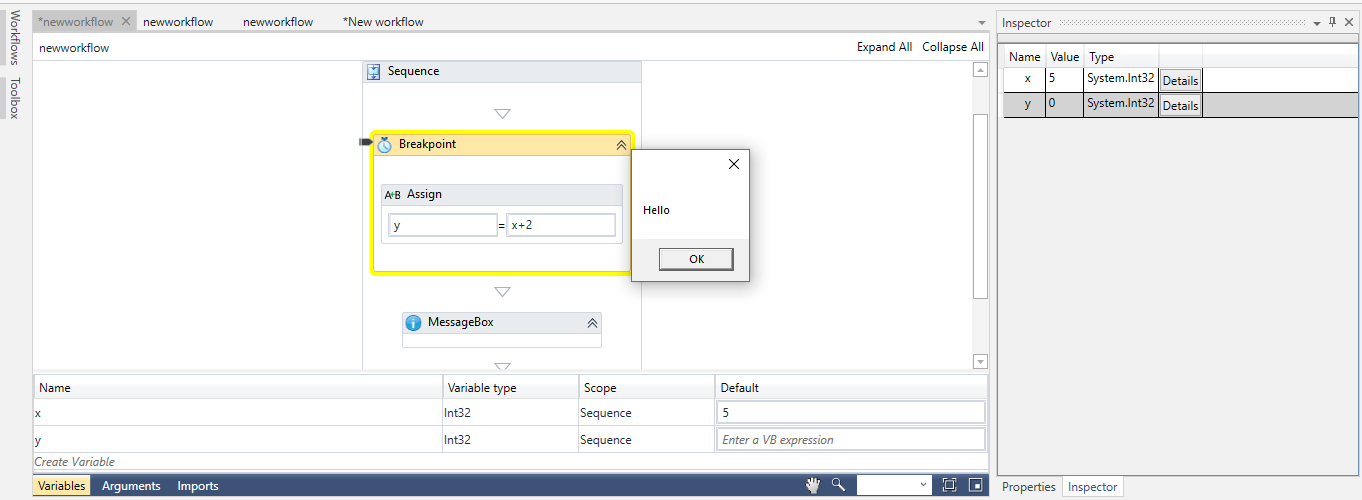Image resolution: width=1362 pixels, height=500 pixels.
Task: Switch to the Arguments tab
Action: (131, 486)
